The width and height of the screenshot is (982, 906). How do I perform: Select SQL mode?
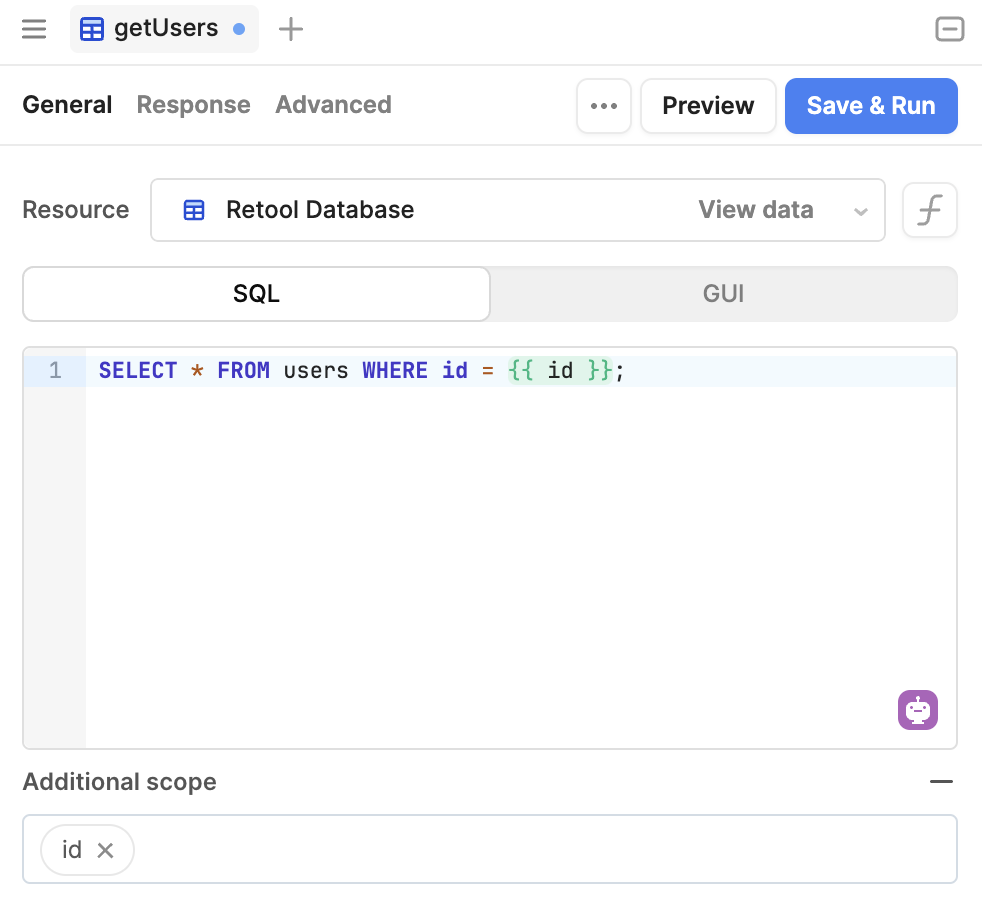coord(256,293)
